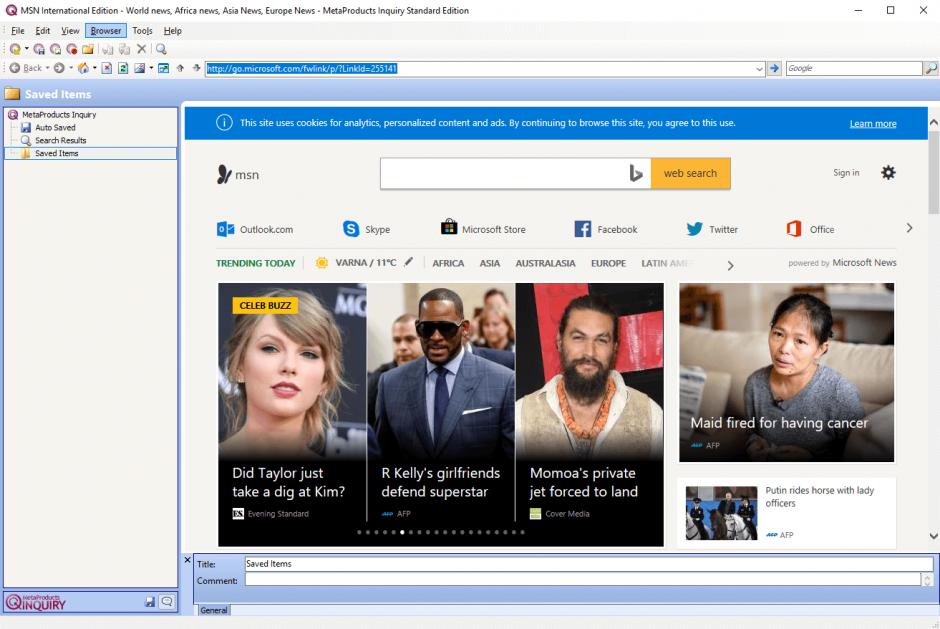Click the New Inquiry page toolbar icon
This screenshot has width=940, height=629.
pos(14,49)
